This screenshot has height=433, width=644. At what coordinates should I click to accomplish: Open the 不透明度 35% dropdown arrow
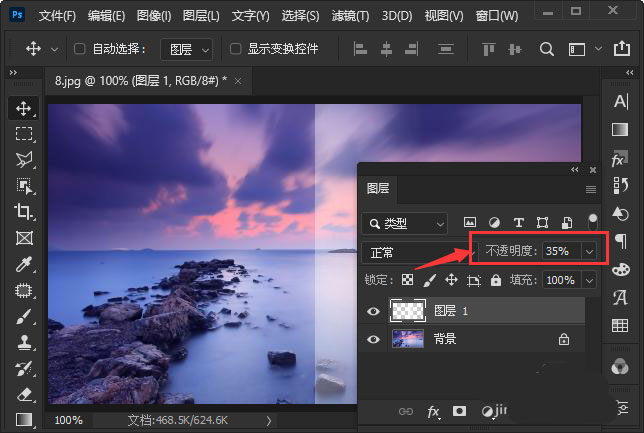589,252
